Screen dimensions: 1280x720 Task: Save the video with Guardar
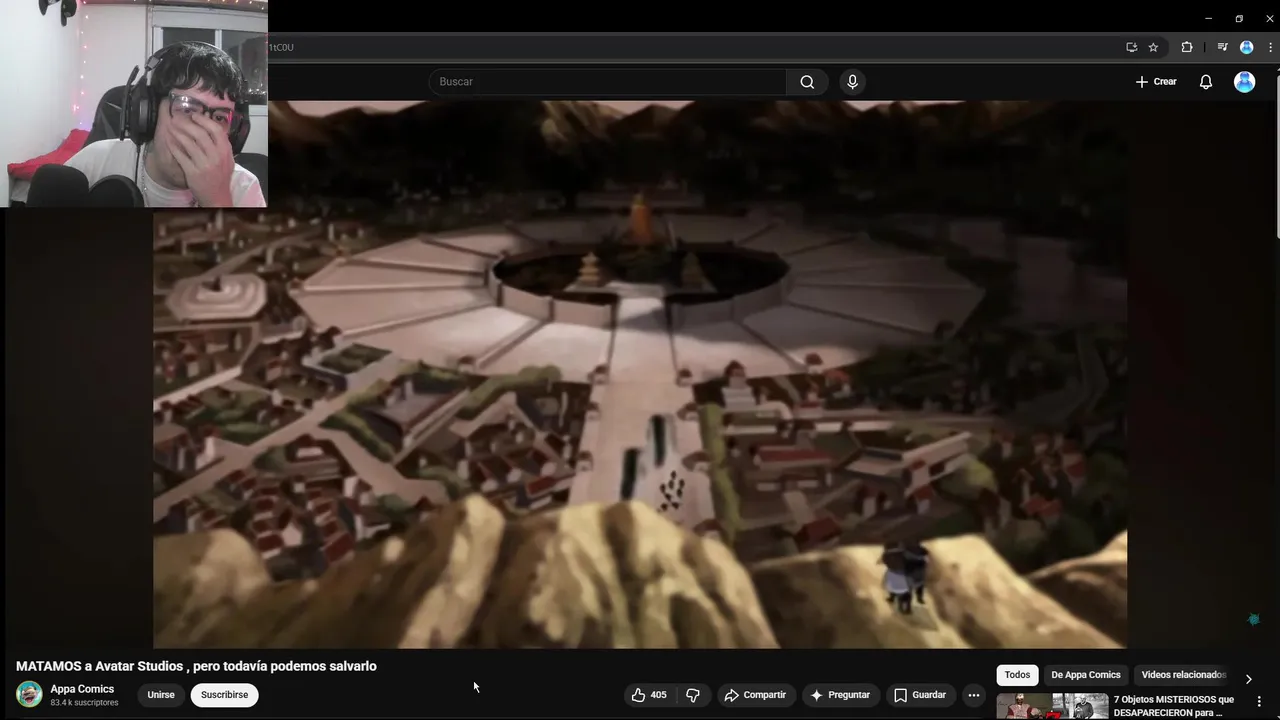(x=920, y=695)
